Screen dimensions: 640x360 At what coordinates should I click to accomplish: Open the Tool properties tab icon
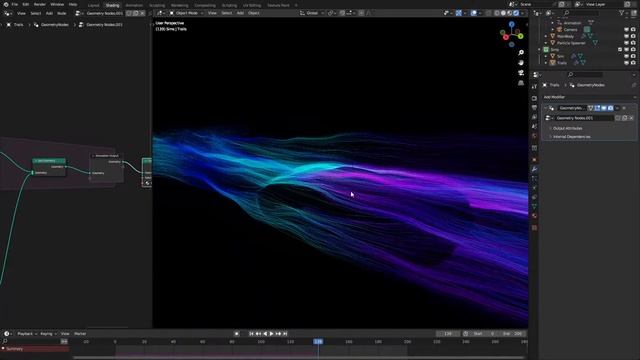click(x=534, y=87)
